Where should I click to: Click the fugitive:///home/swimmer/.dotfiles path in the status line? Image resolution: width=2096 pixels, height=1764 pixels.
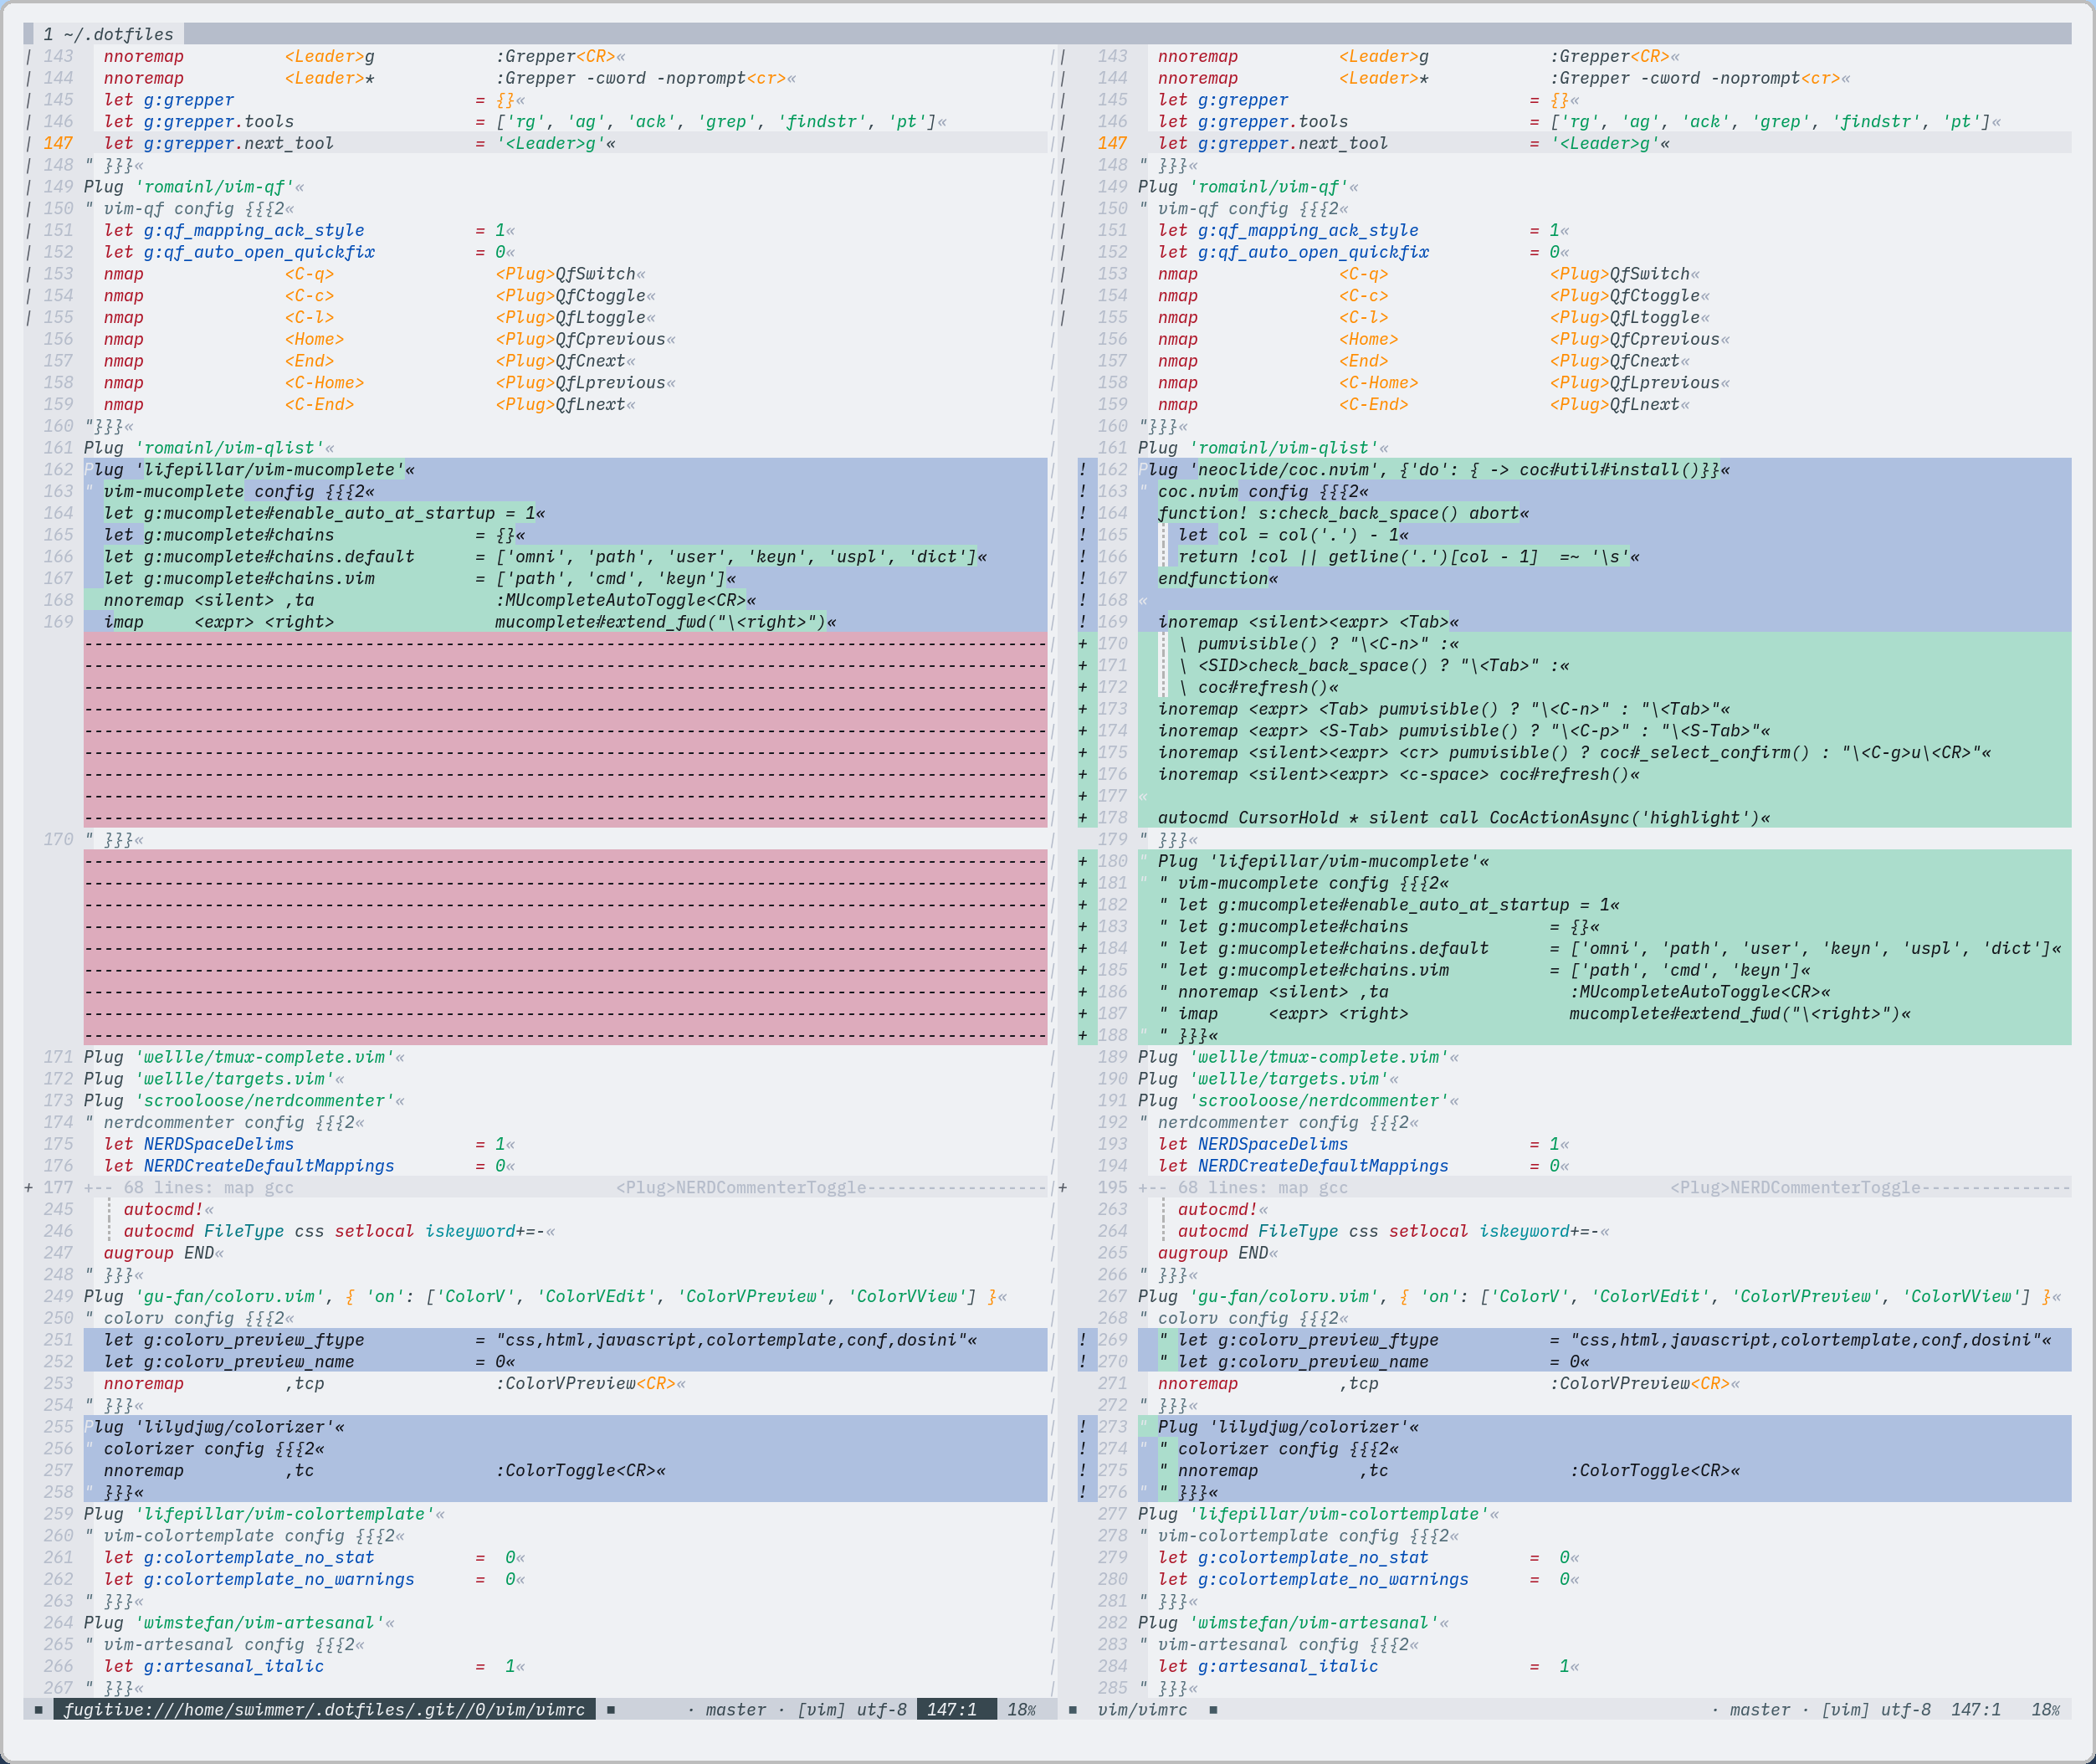tap(324, 1710)
